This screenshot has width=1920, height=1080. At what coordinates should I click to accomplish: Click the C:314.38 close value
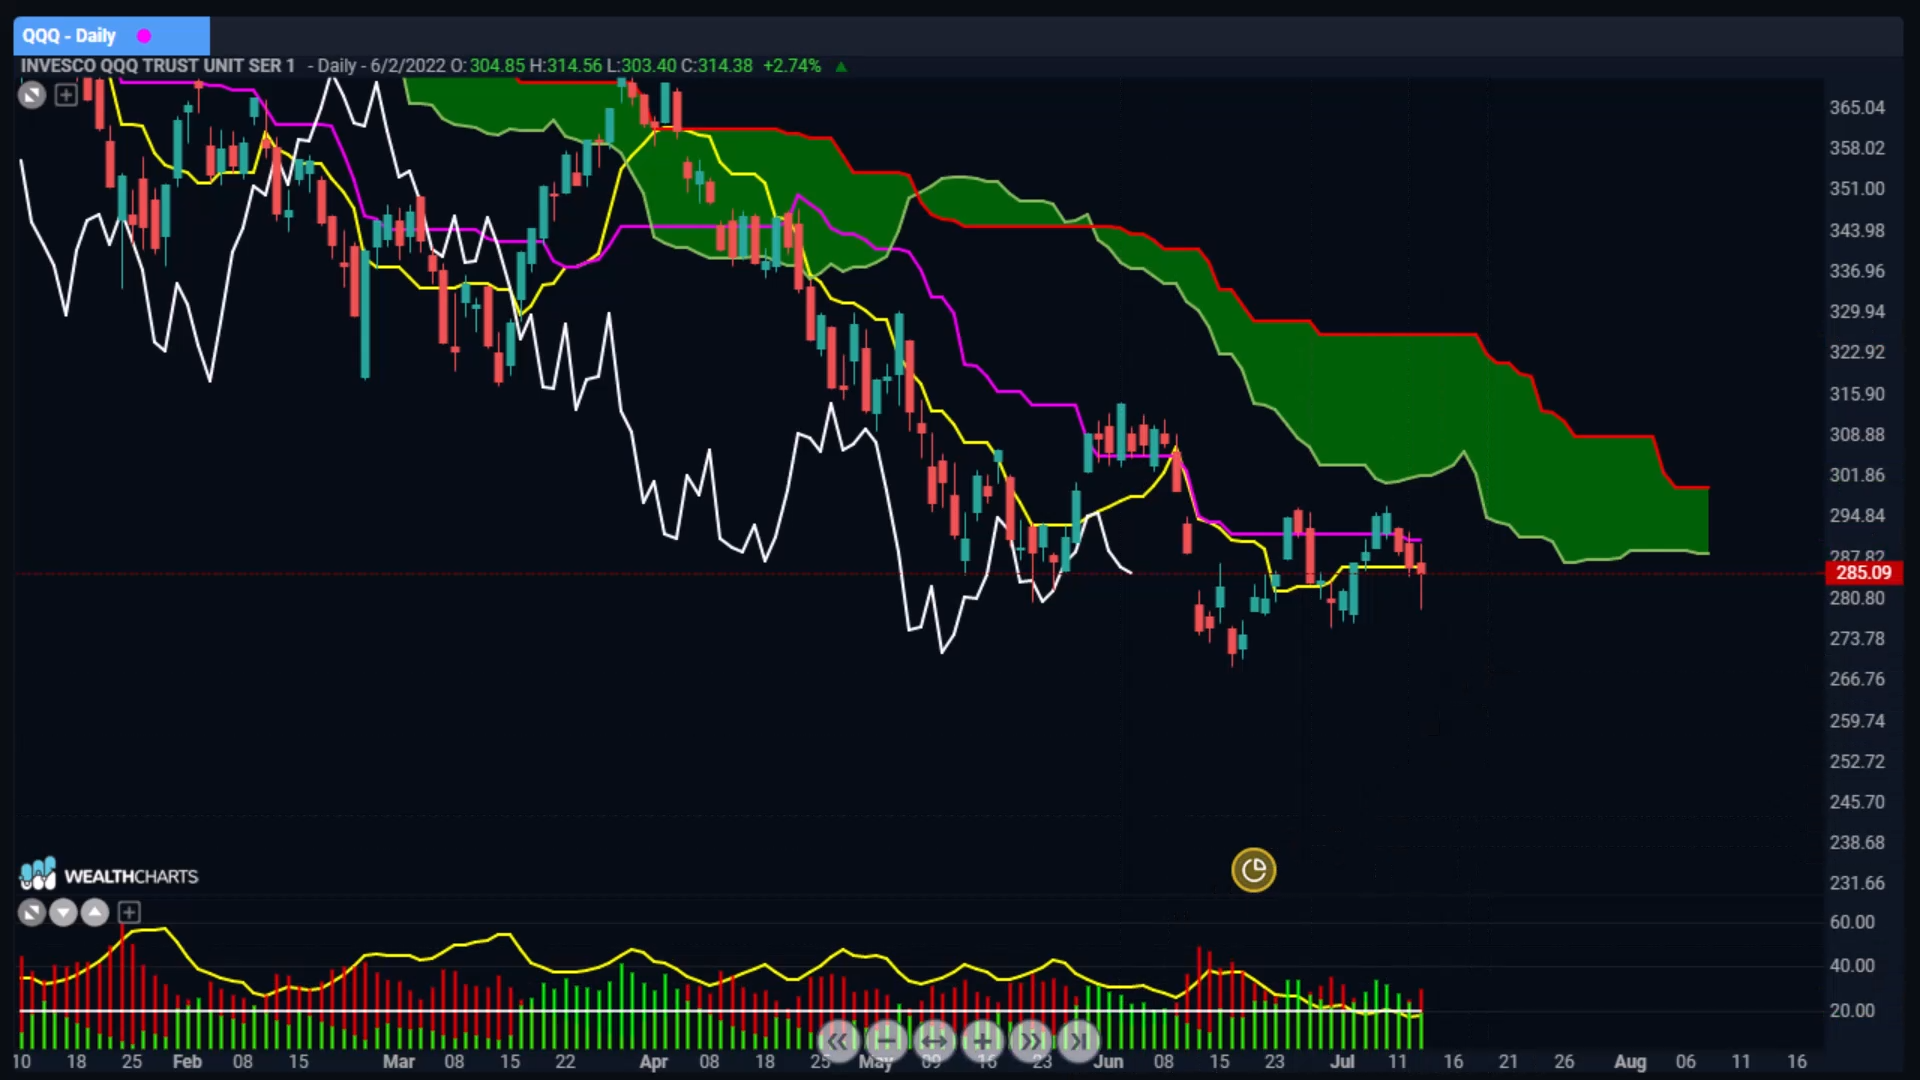tap(717, 66)
